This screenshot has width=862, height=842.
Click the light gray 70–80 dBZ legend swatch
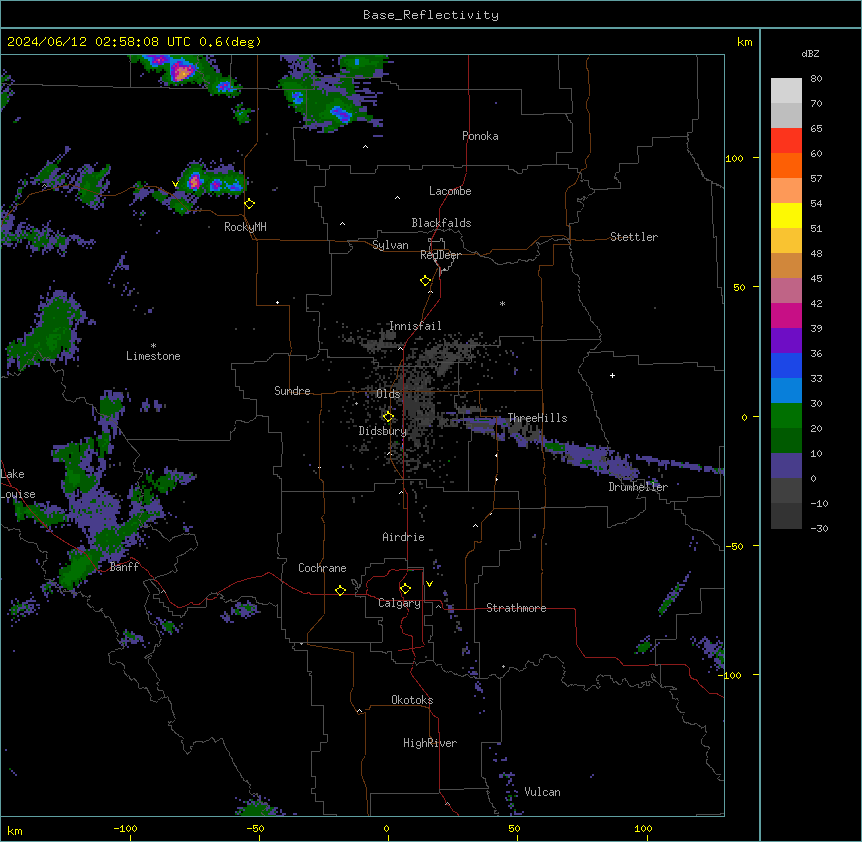(786, 91)
